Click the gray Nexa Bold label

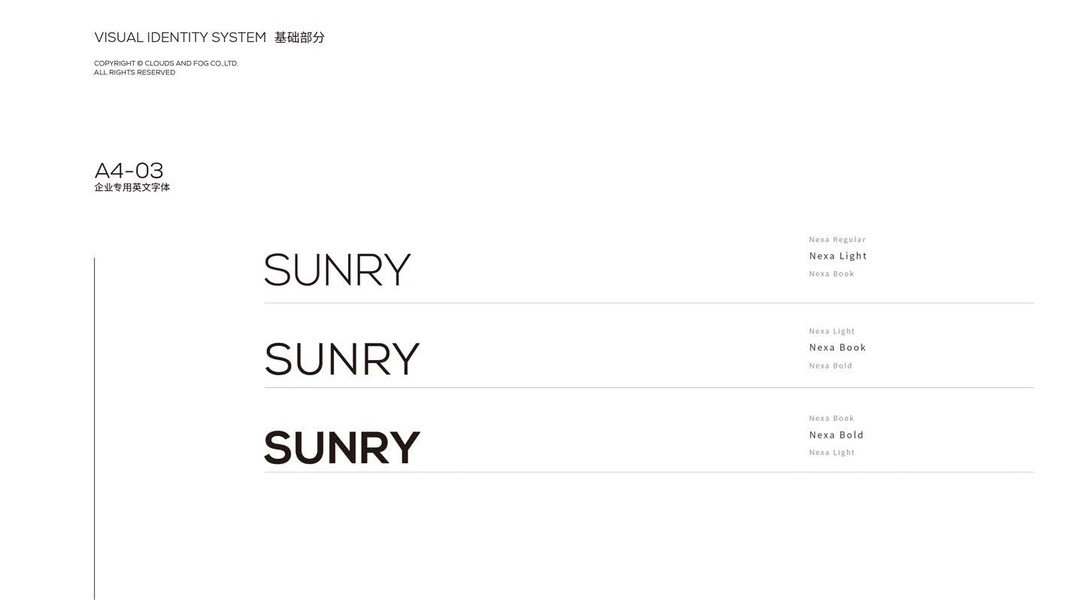830,366
